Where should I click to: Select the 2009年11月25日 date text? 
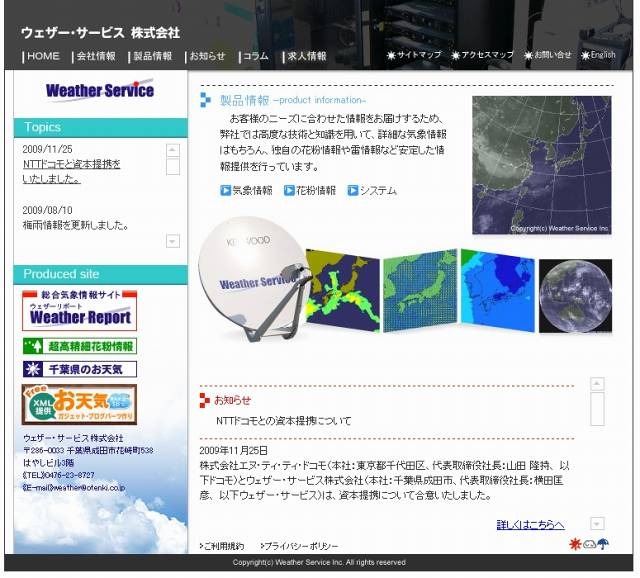233,451
